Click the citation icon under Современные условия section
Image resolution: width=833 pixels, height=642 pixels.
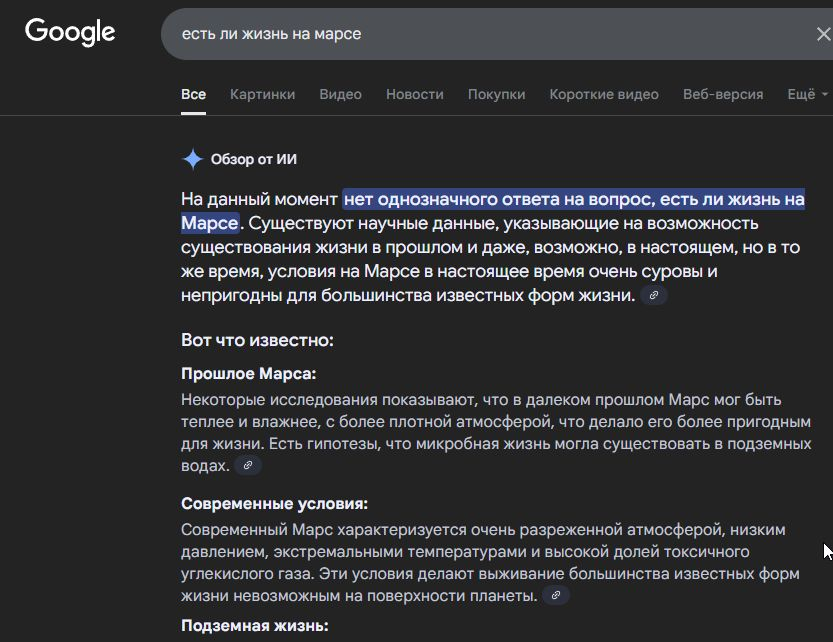pos(554,593)
